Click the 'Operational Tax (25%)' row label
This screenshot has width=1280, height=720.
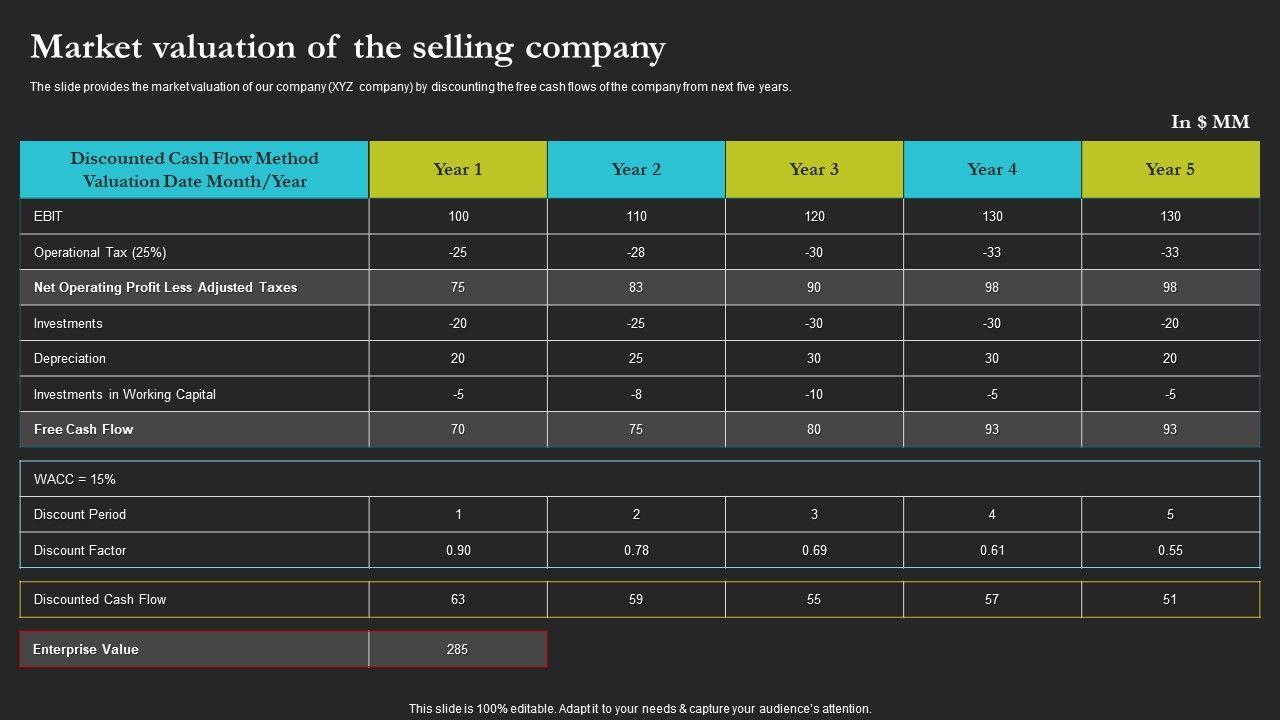[100, 252]
